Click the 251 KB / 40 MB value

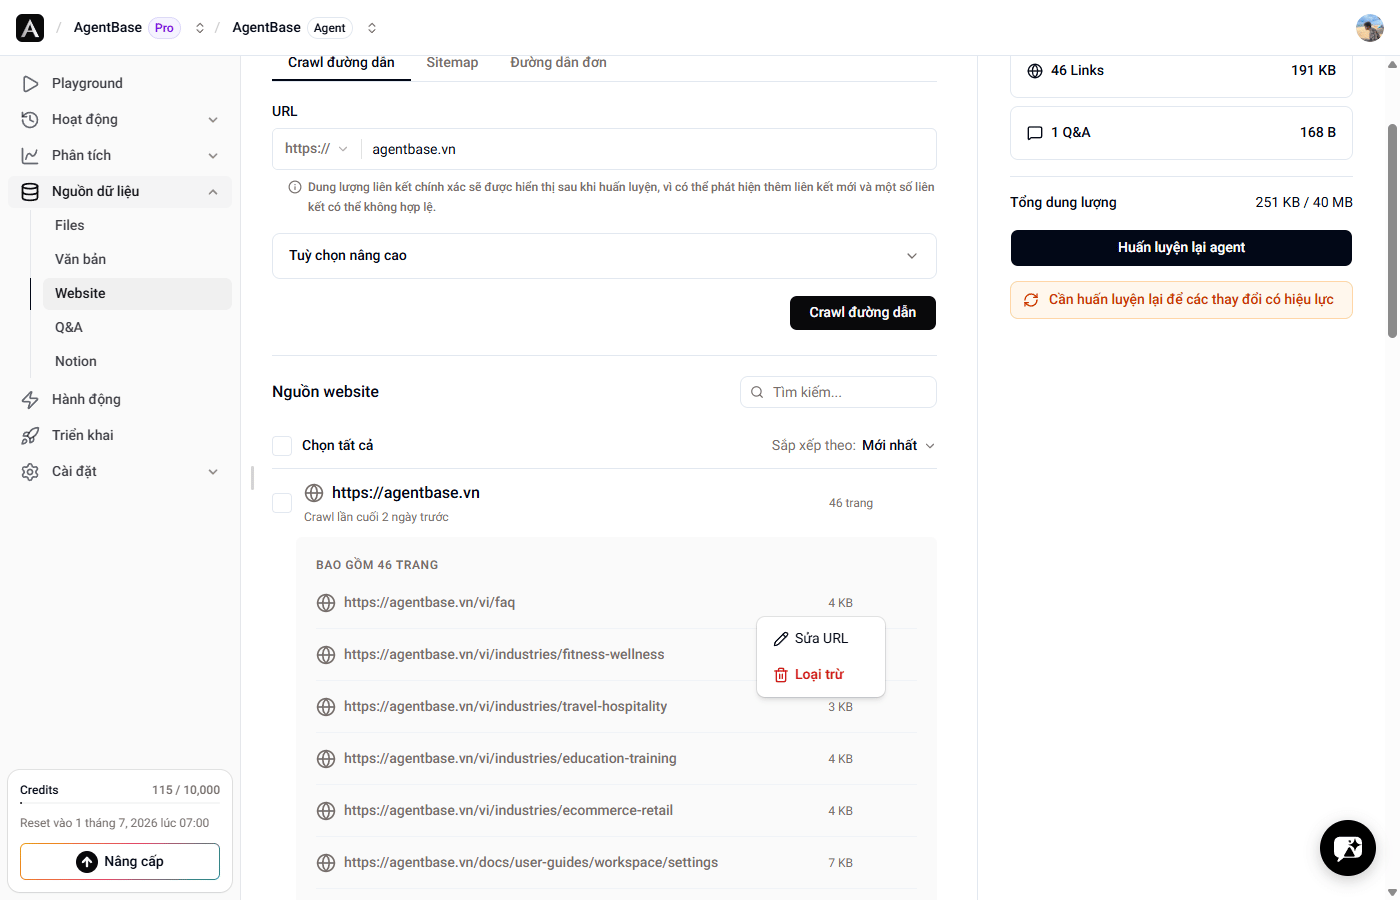click(1304, 203)
